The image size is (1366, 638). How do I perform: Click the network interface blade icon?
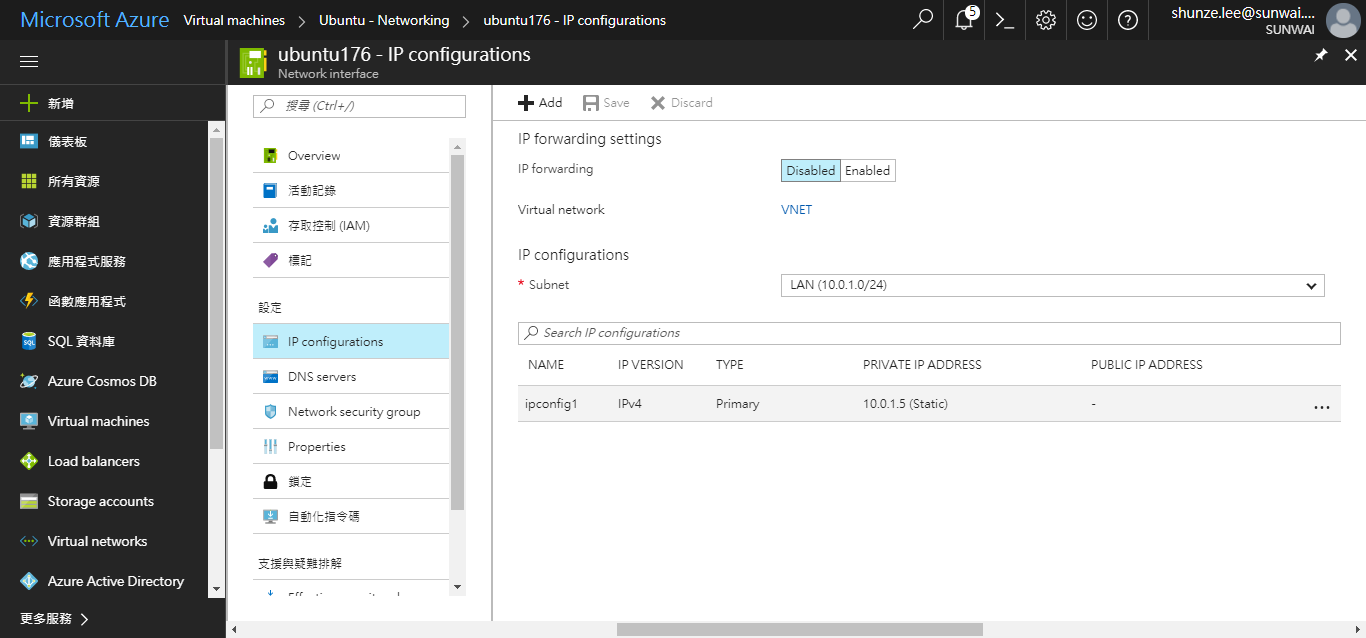click(253, 63)
